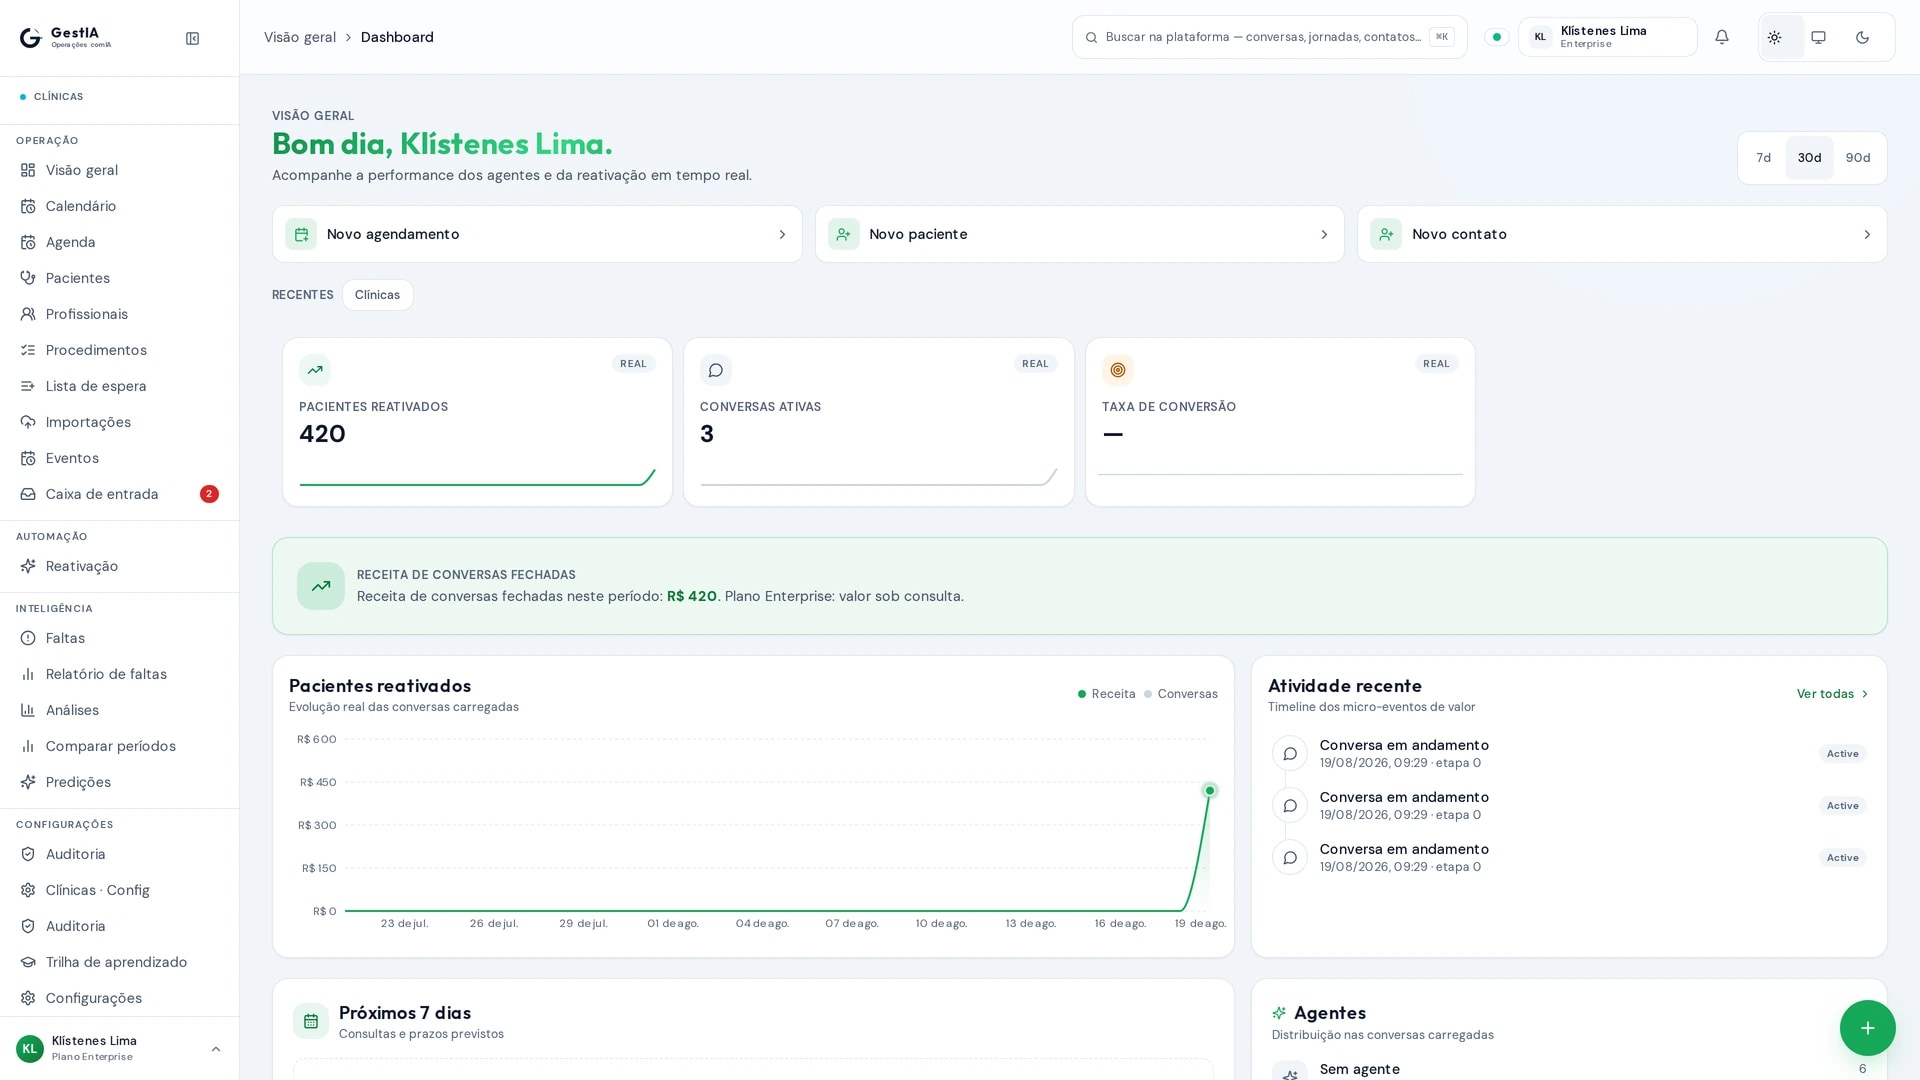
Task: Click the Faltas sidebar icon
Action: click(x=28, y=638)
